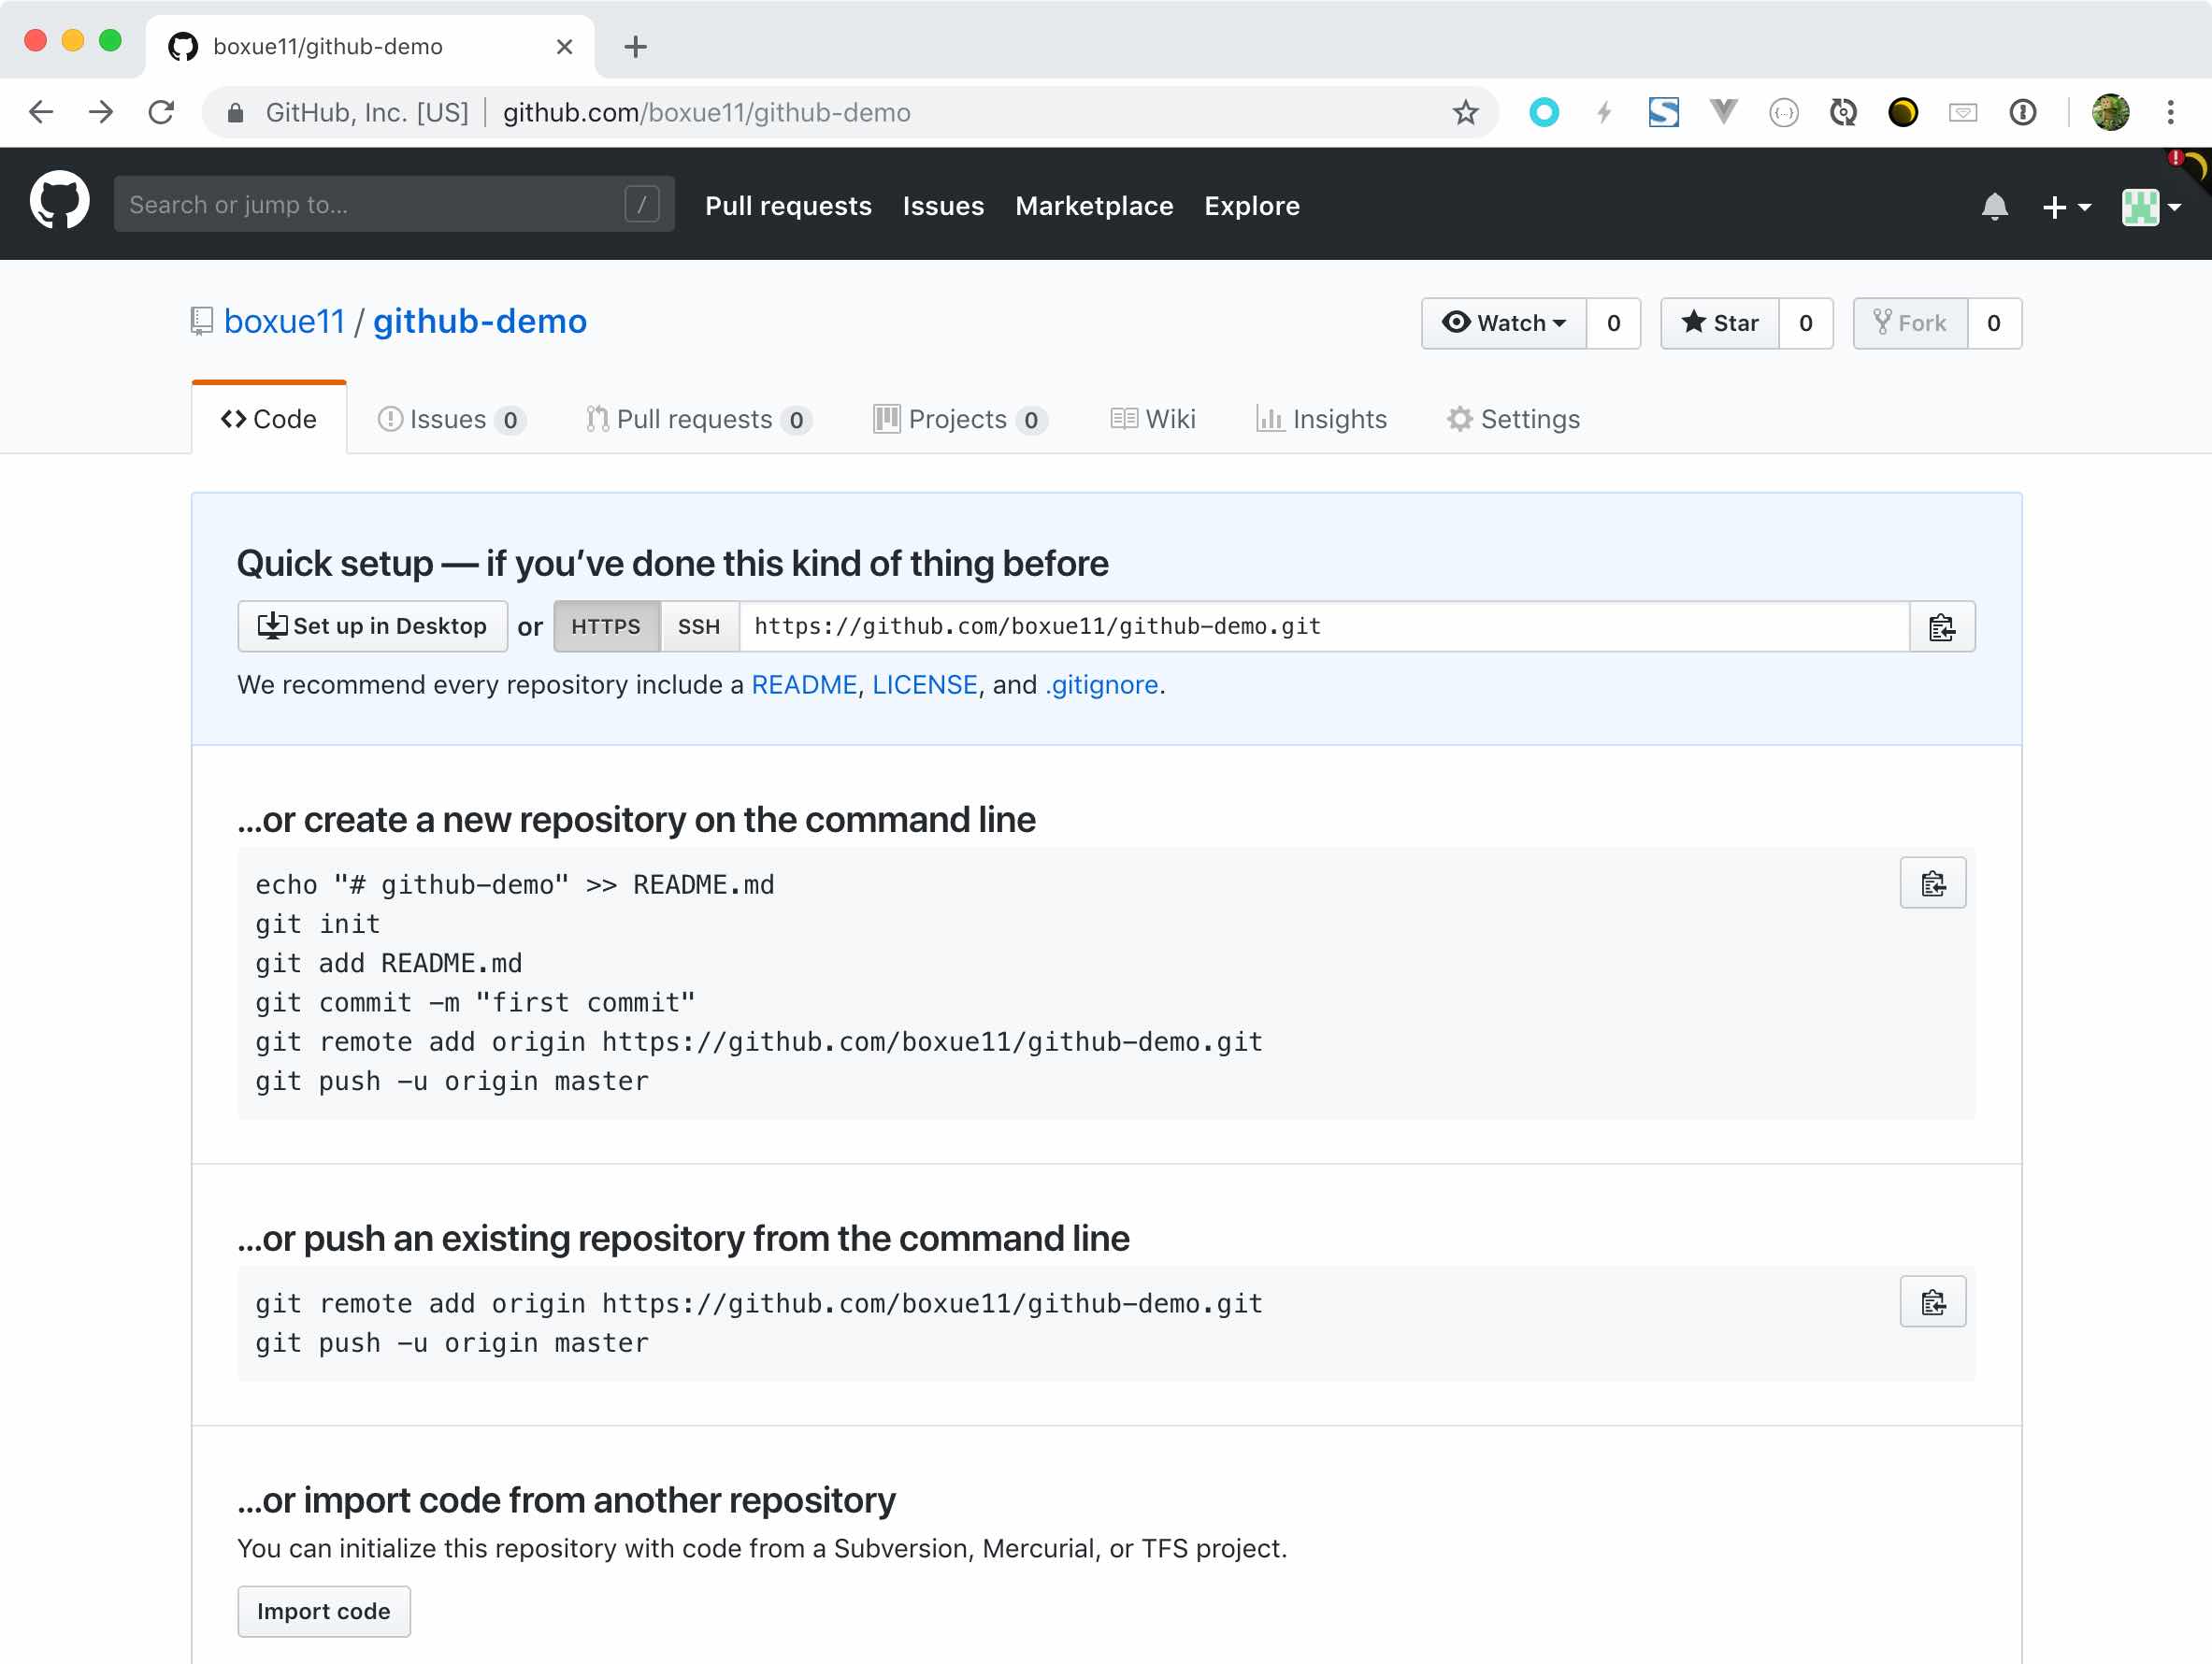Copy the repository clone URL to clipboard
Screen dimensions: 2212x1664
1941,627
